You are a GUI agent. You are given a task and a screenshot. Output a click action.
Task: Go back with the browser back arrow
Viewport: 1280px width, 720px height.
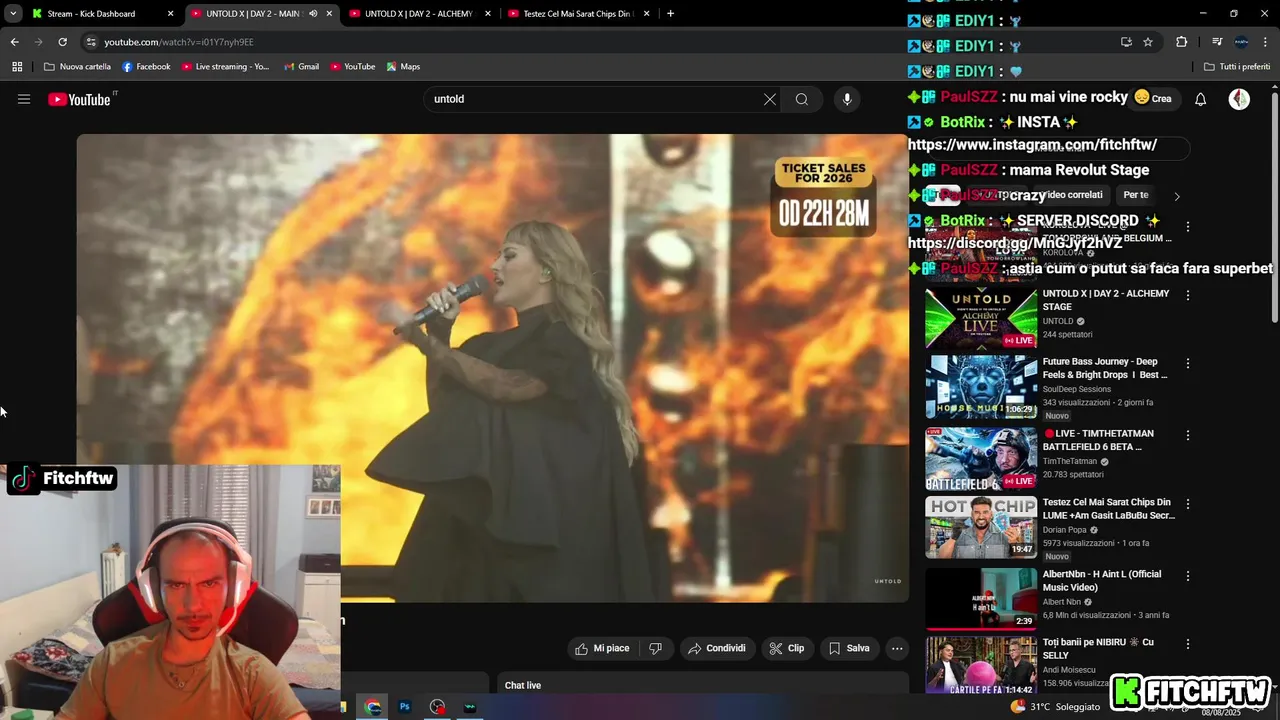(14, 42)
